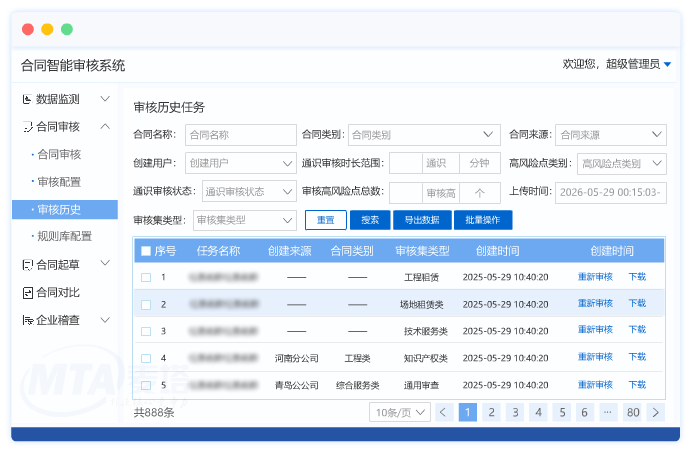
Task: Open the 审核集类型 dropdown
Action: [245, 220]
